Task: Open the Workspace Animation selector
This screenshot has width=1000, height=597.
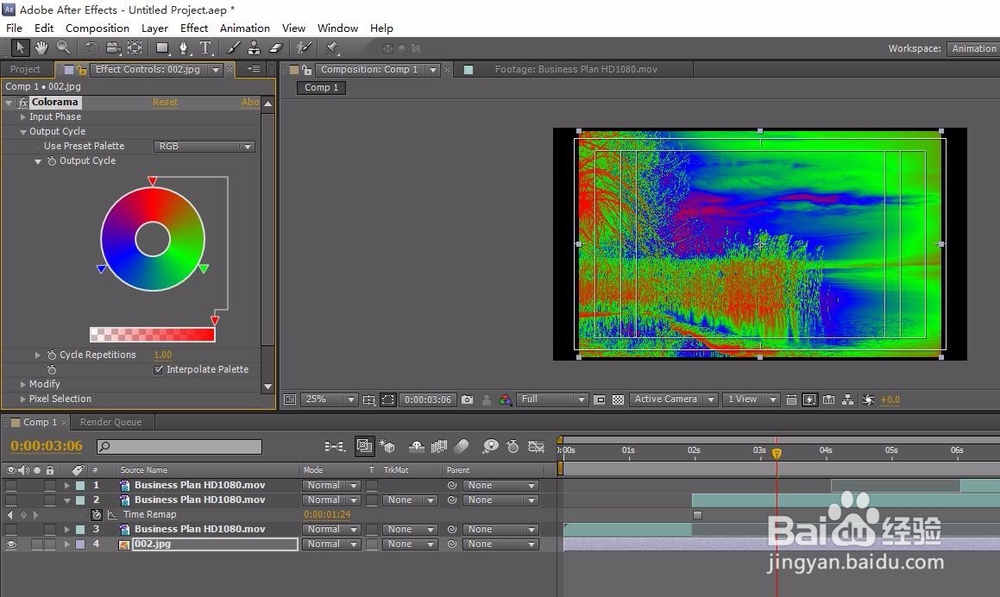Action: [972, 48]
